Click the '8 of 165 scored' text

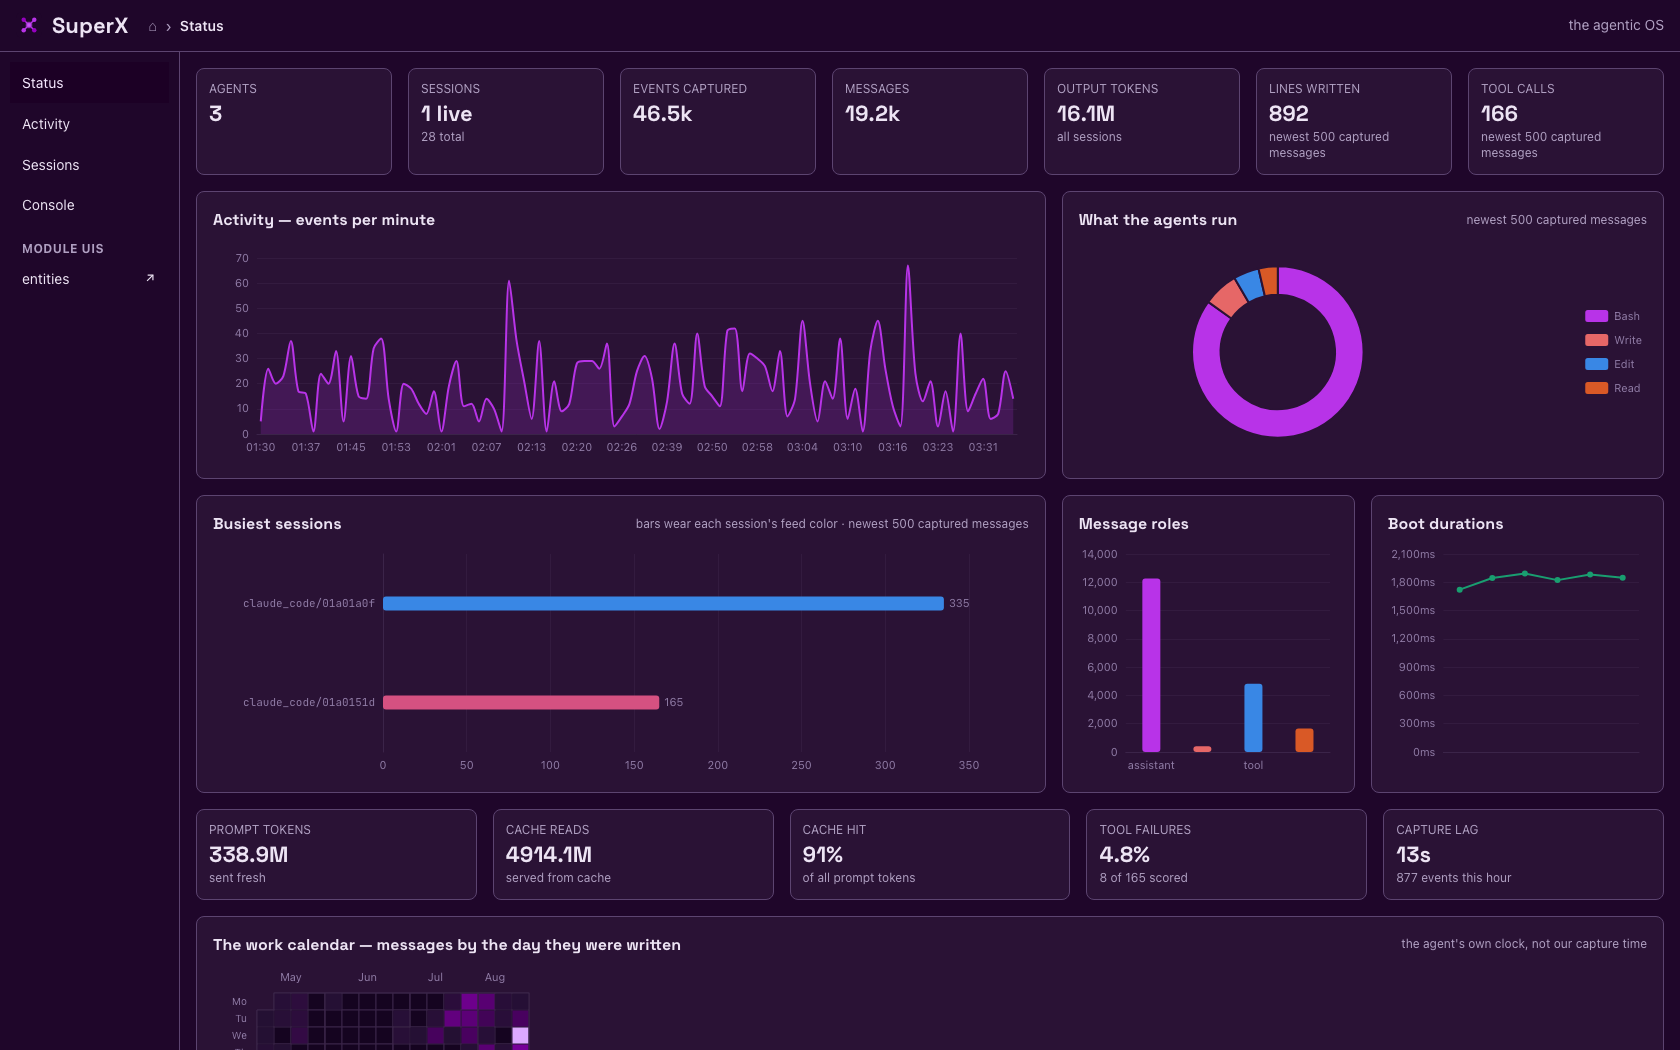(x=1144, y=878)
